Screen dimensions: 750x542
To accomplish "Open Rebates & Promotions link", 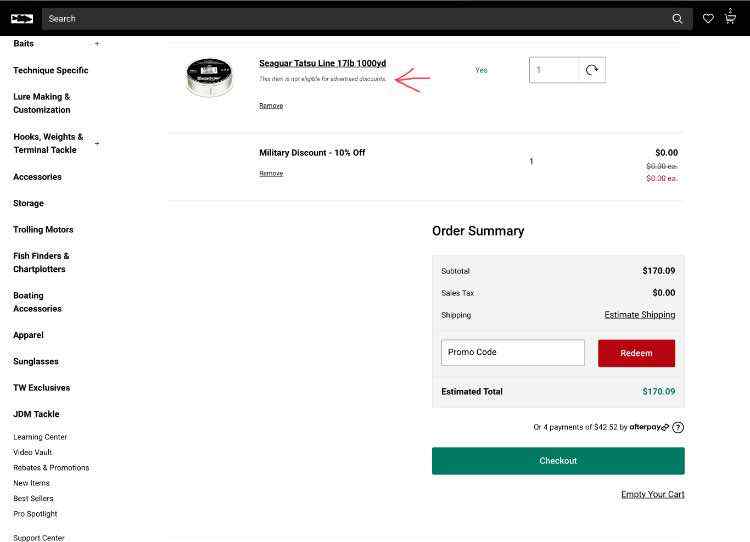I will pyautogui.click(x=51, y=467).
